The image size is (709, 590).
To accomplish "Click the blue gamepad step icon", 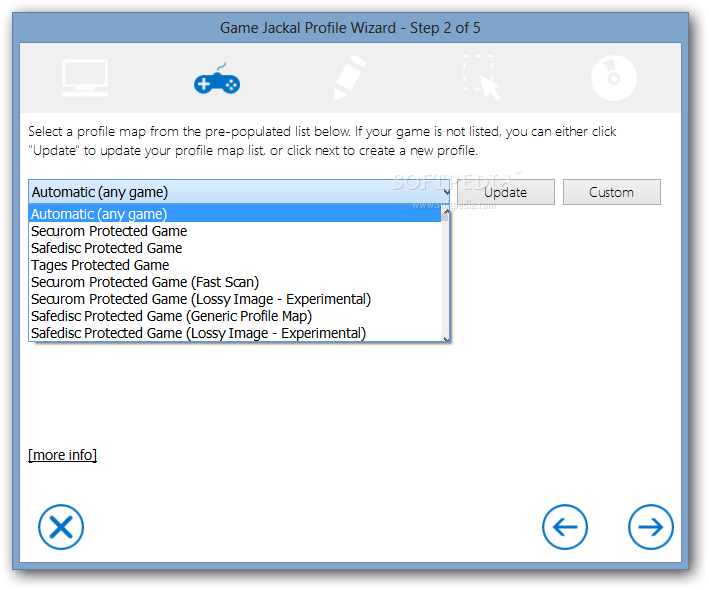I will (x=217, y=79).
